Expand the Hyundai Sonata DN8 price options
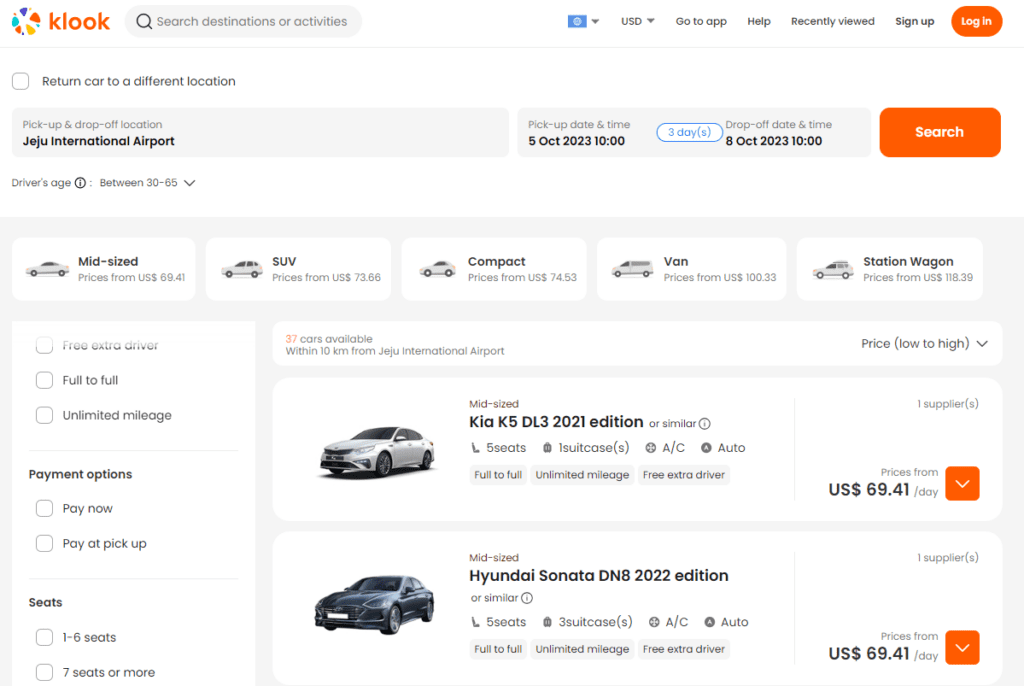 [962, 647]
